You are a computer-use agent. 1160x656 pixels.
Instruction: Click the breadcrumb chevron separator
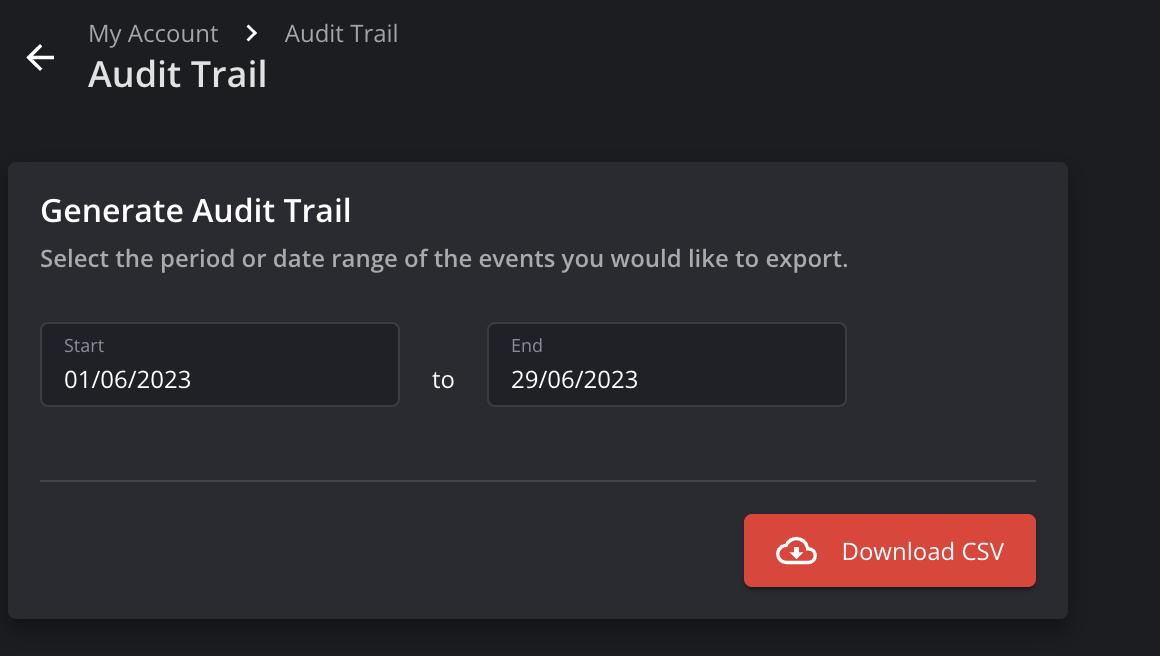[252, 34]
